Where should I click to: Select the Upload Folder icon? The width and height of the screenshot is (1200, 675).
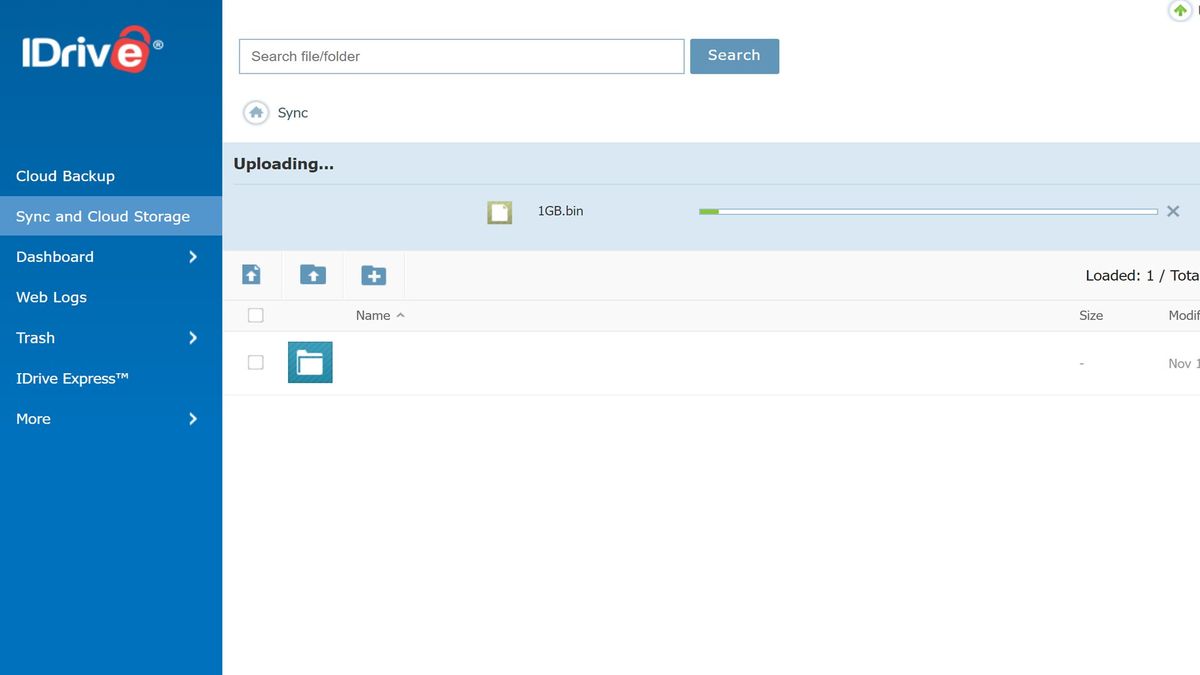point(313,275)
